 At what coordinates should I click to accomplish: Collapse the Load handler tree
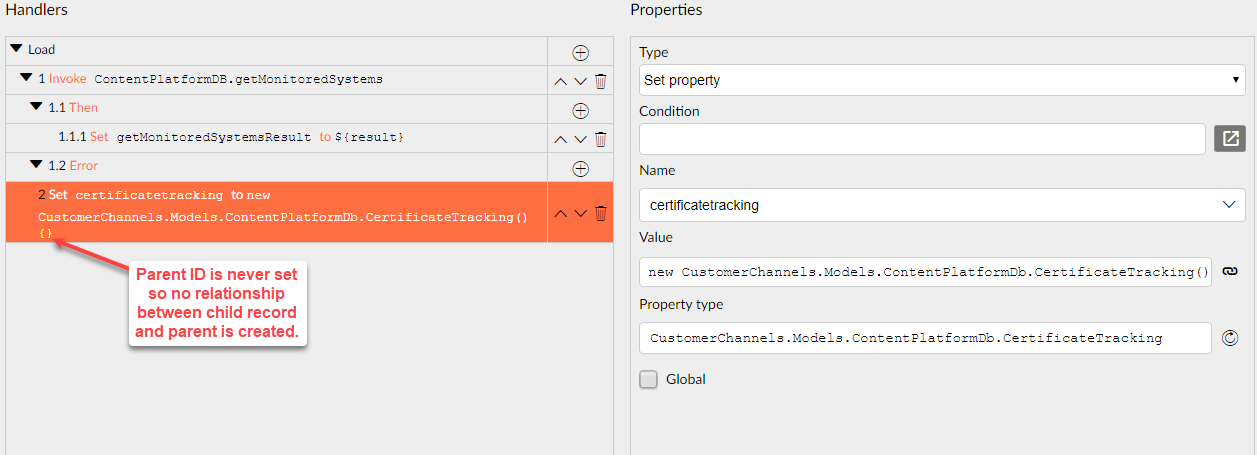pyautogui.click(x=16, y=48)
